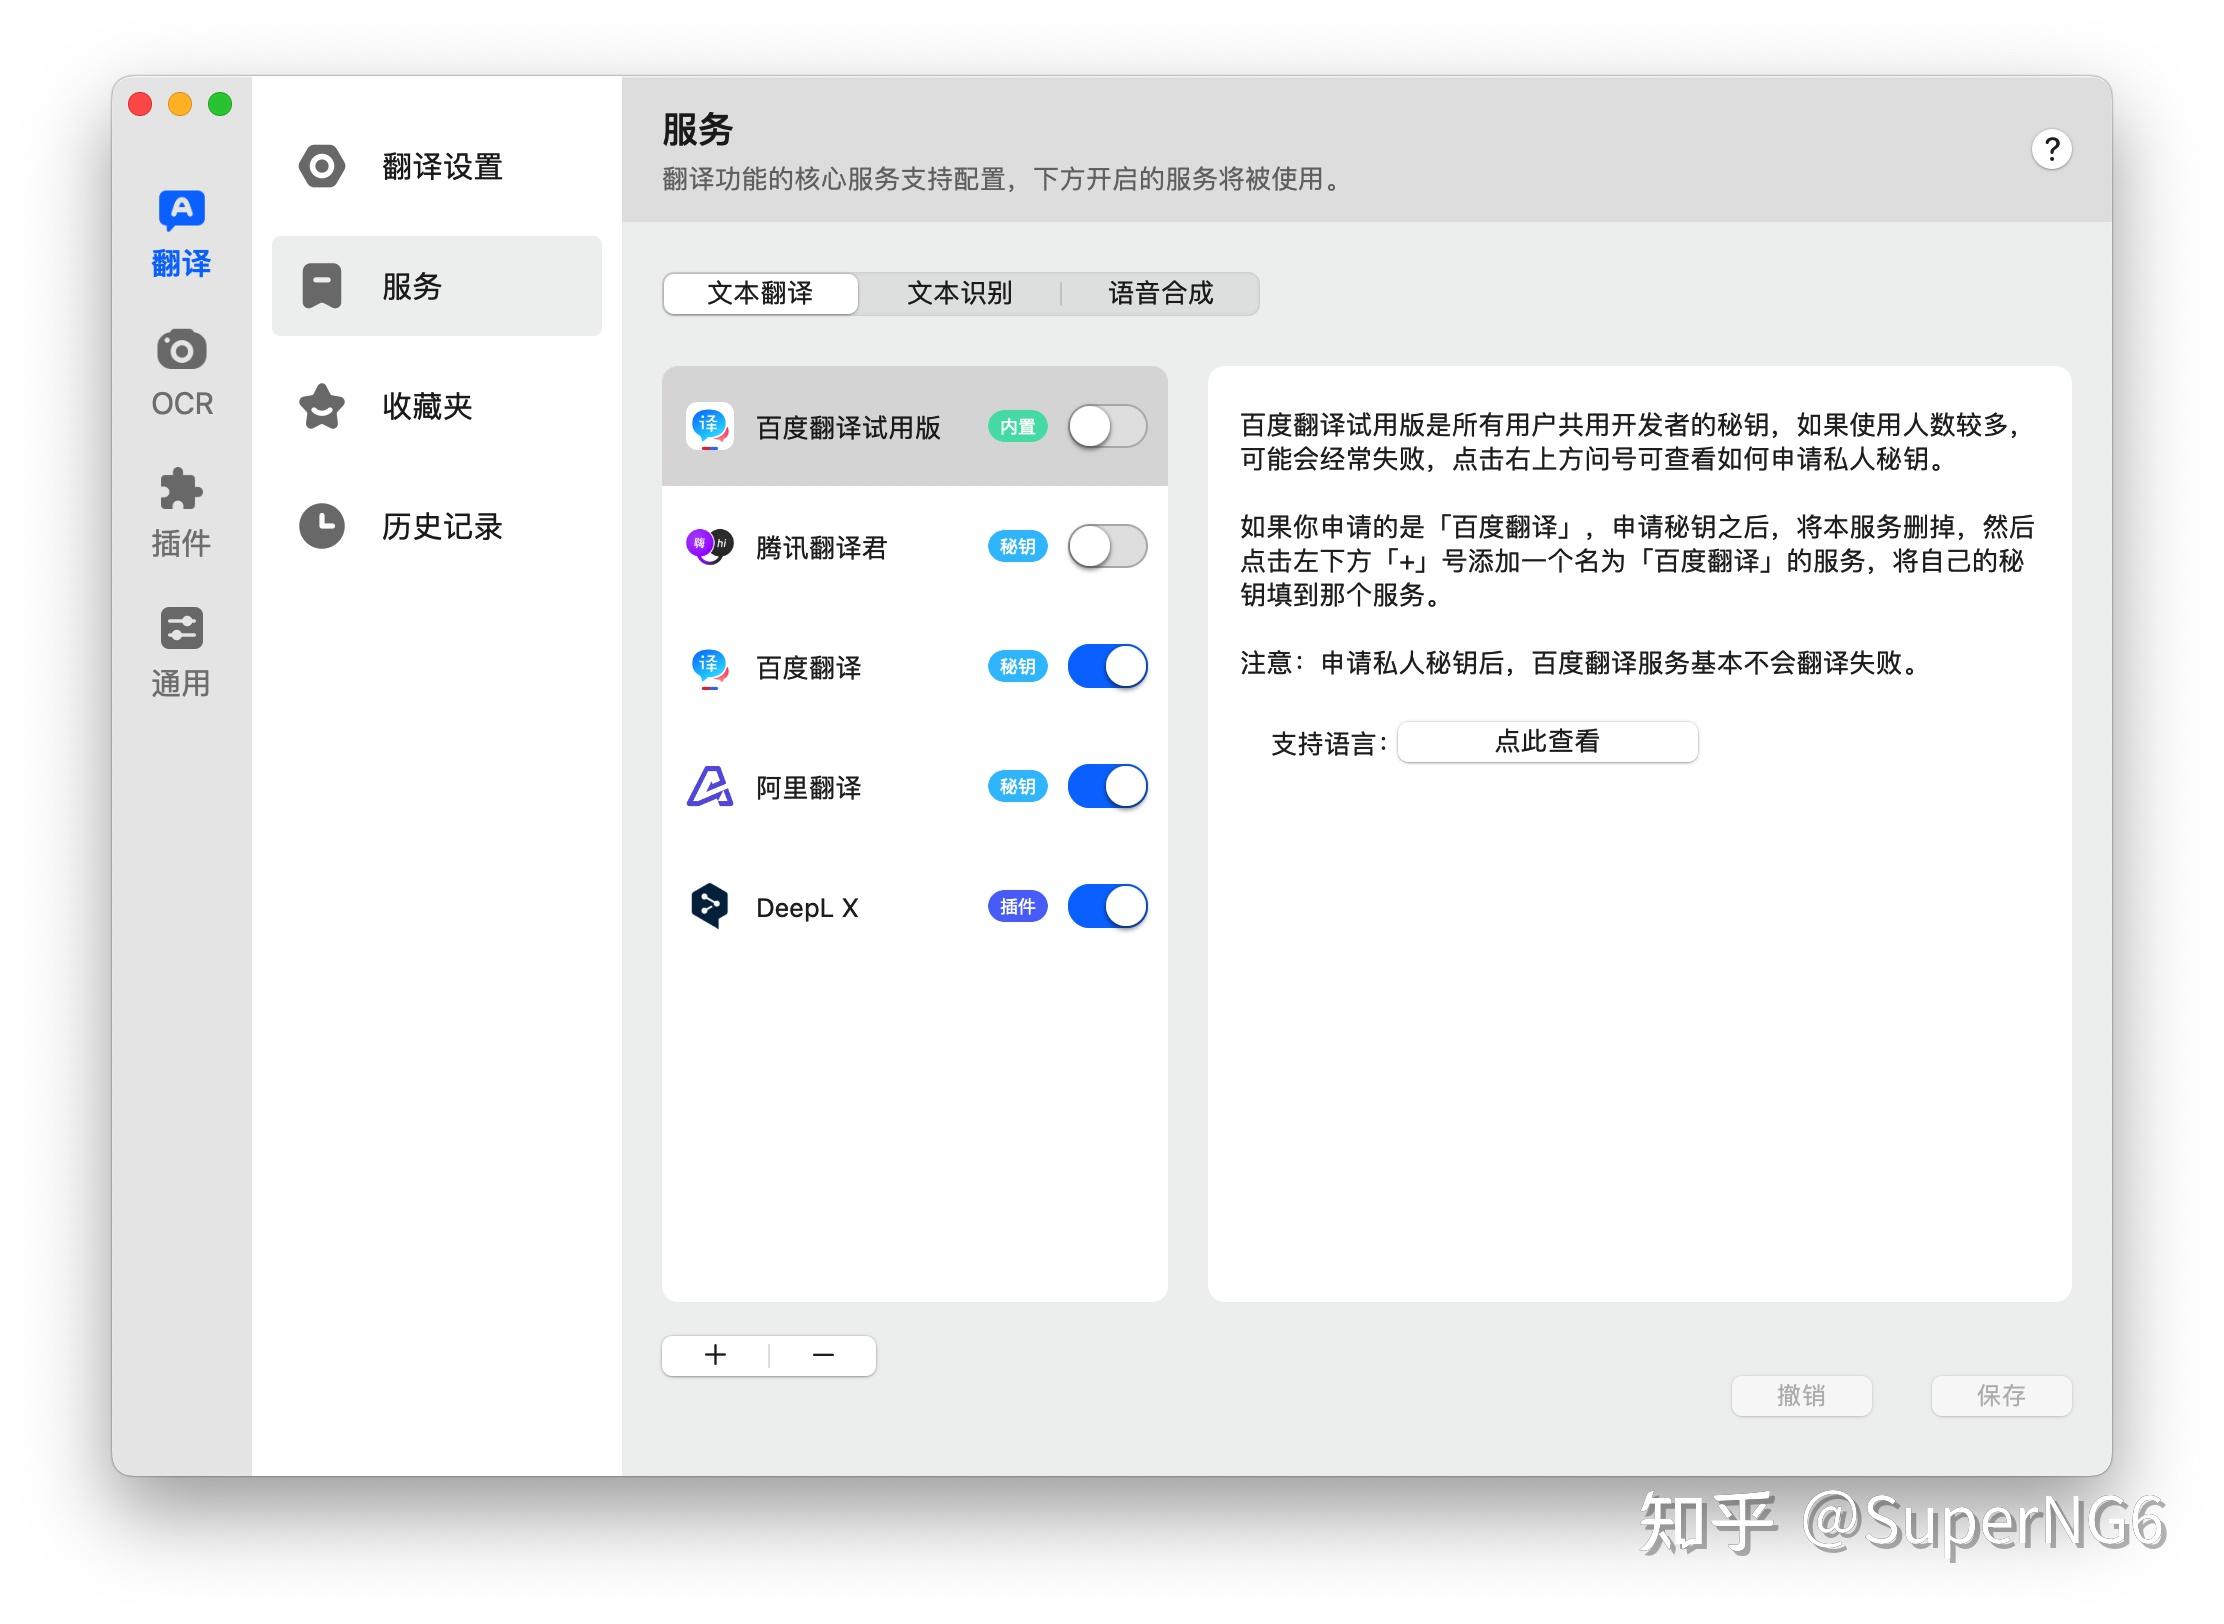Open the 翻译 section in sidebar
Screen dimensions: 2224x1624
pos(181,233)
